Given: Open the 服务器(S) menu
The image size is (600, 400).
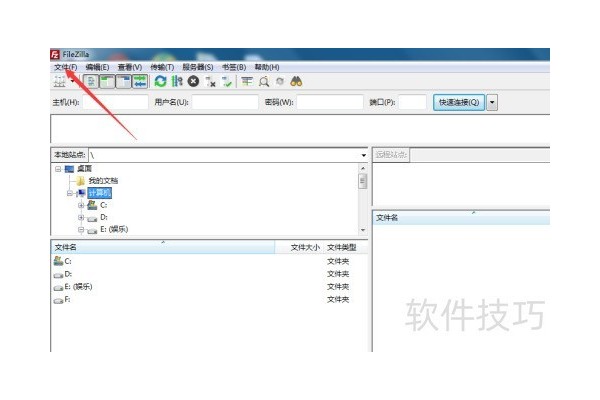Looking at the screenshot, I should click(197, 67).
